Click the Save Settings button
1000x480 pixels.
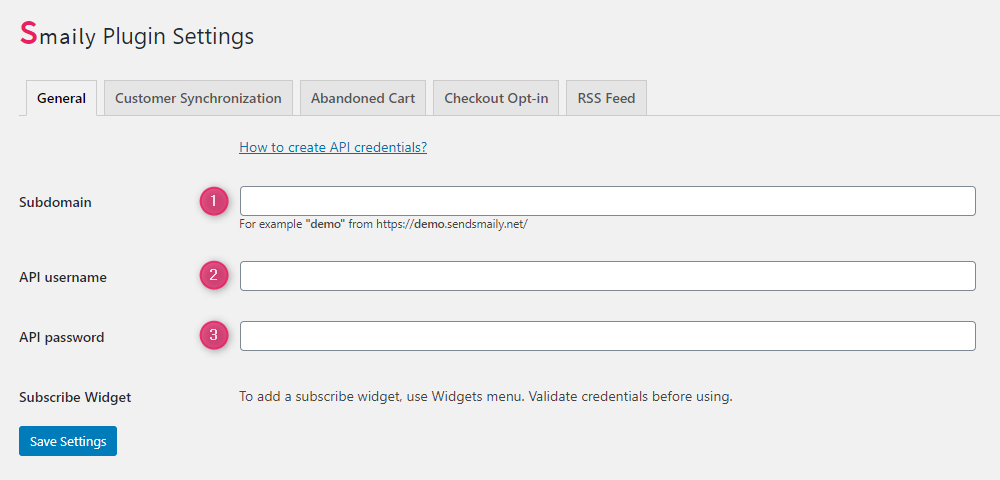pos(68,441)
